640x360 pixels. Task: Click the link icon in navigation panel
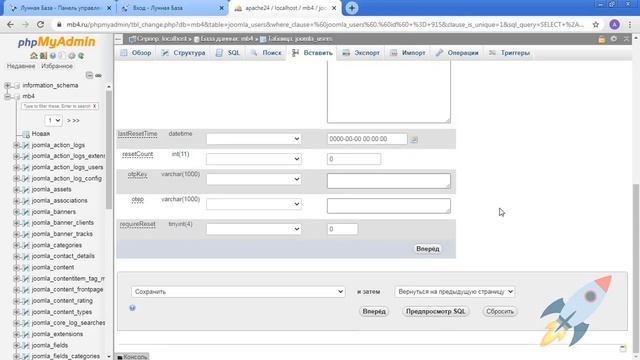98,76
